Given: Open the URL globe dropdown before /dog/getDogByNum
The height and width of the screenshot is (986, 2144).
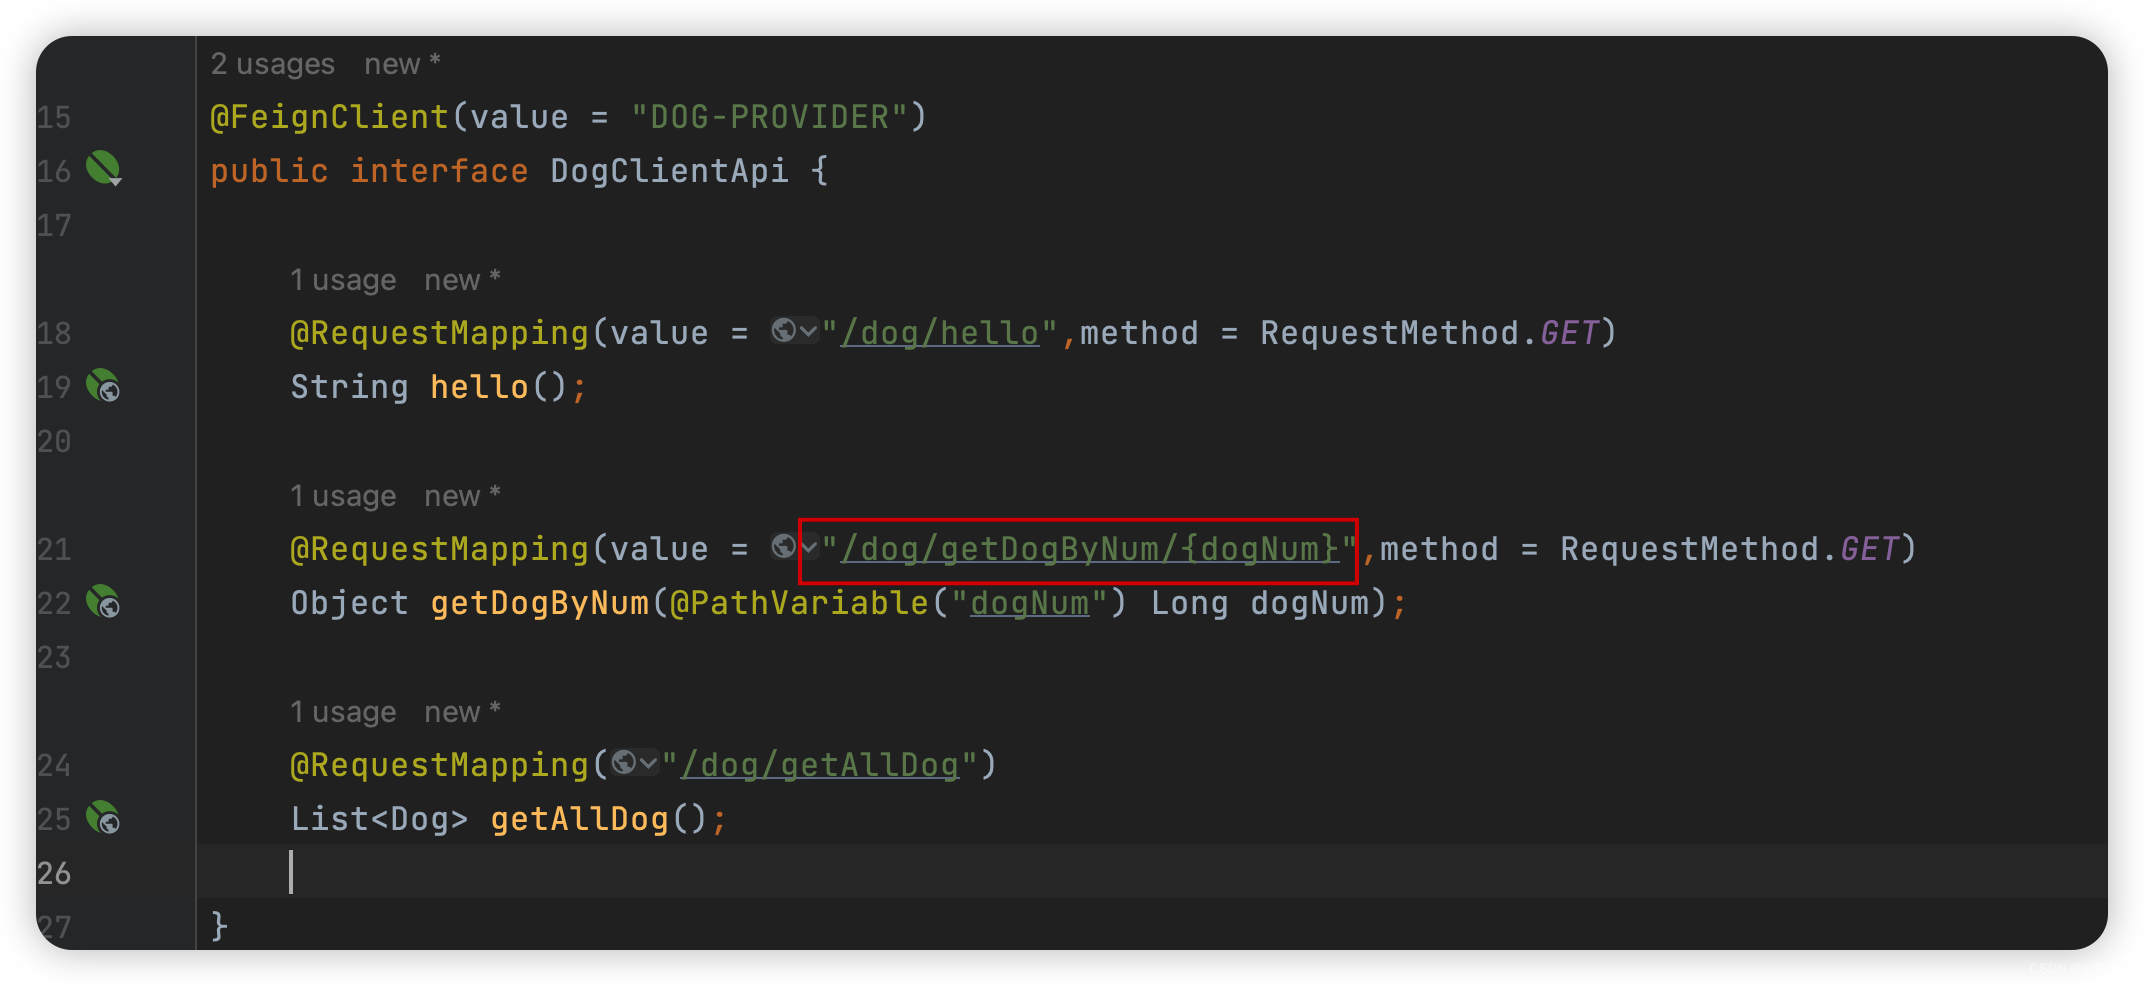Looking at the screenshot, I should tap(794, 547).
